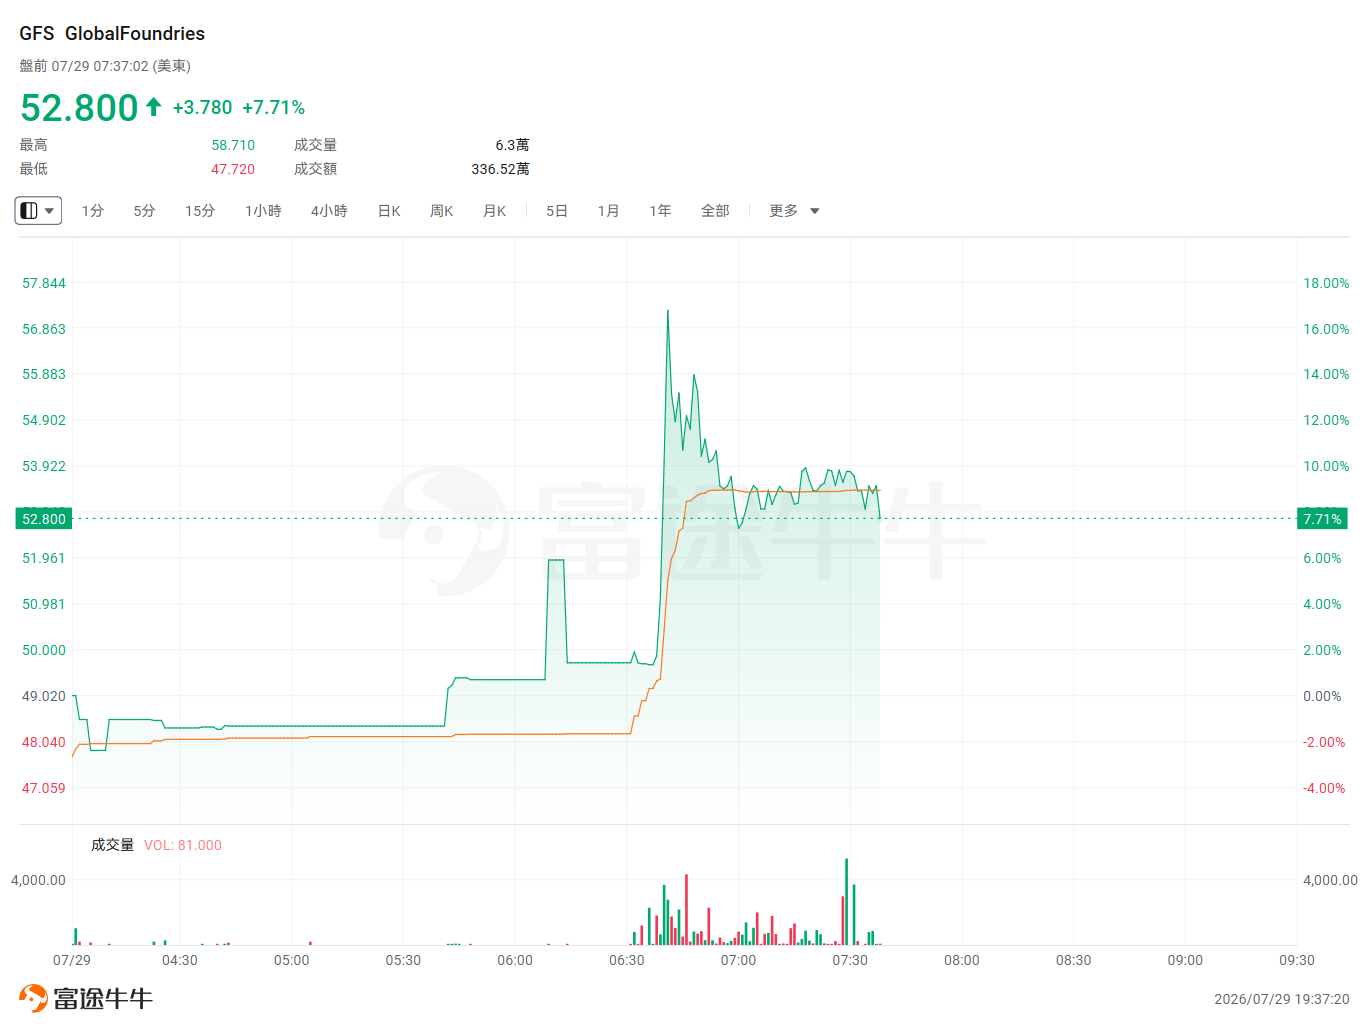Screen dimensions: 1369x1031
Task: Show the 1月 range chart
Action: pos(608,211)
